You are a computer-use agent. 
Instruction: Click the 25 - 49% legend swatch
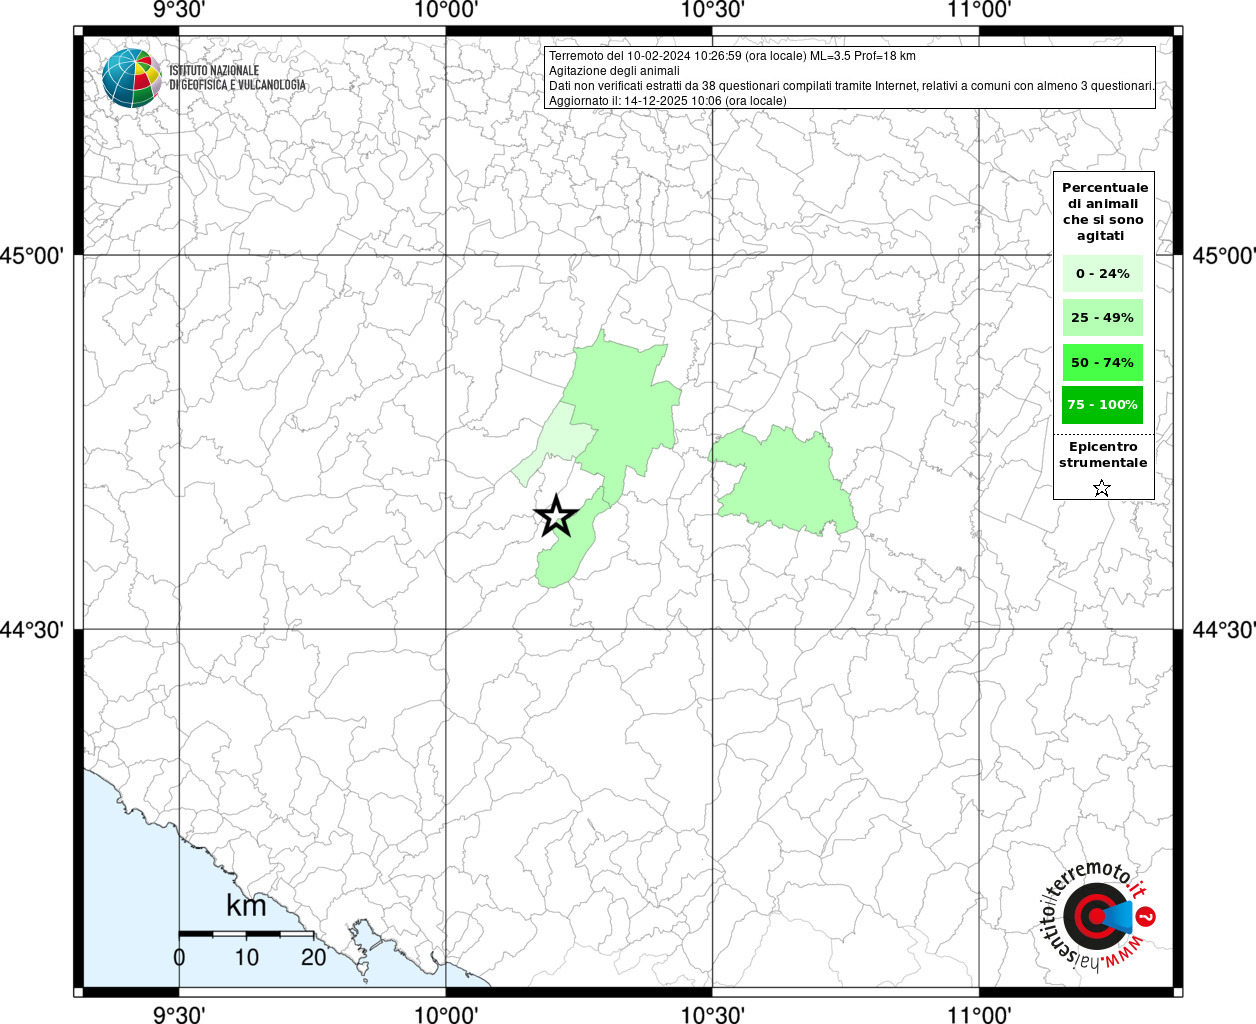pyautogui.click(x=1102, y=318)
